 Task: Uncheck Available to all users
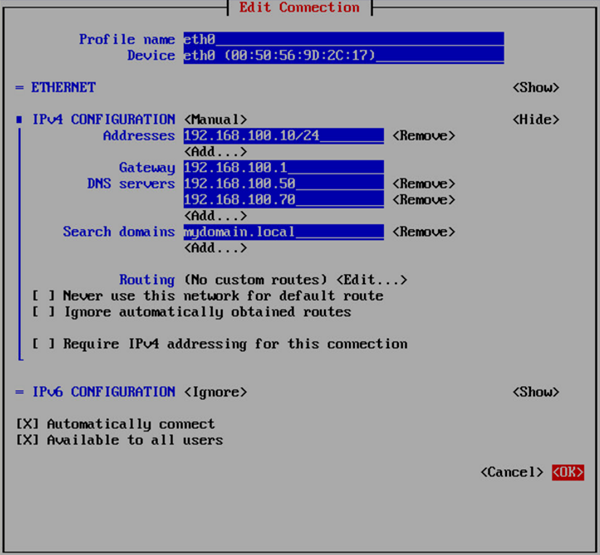point(119,440)
